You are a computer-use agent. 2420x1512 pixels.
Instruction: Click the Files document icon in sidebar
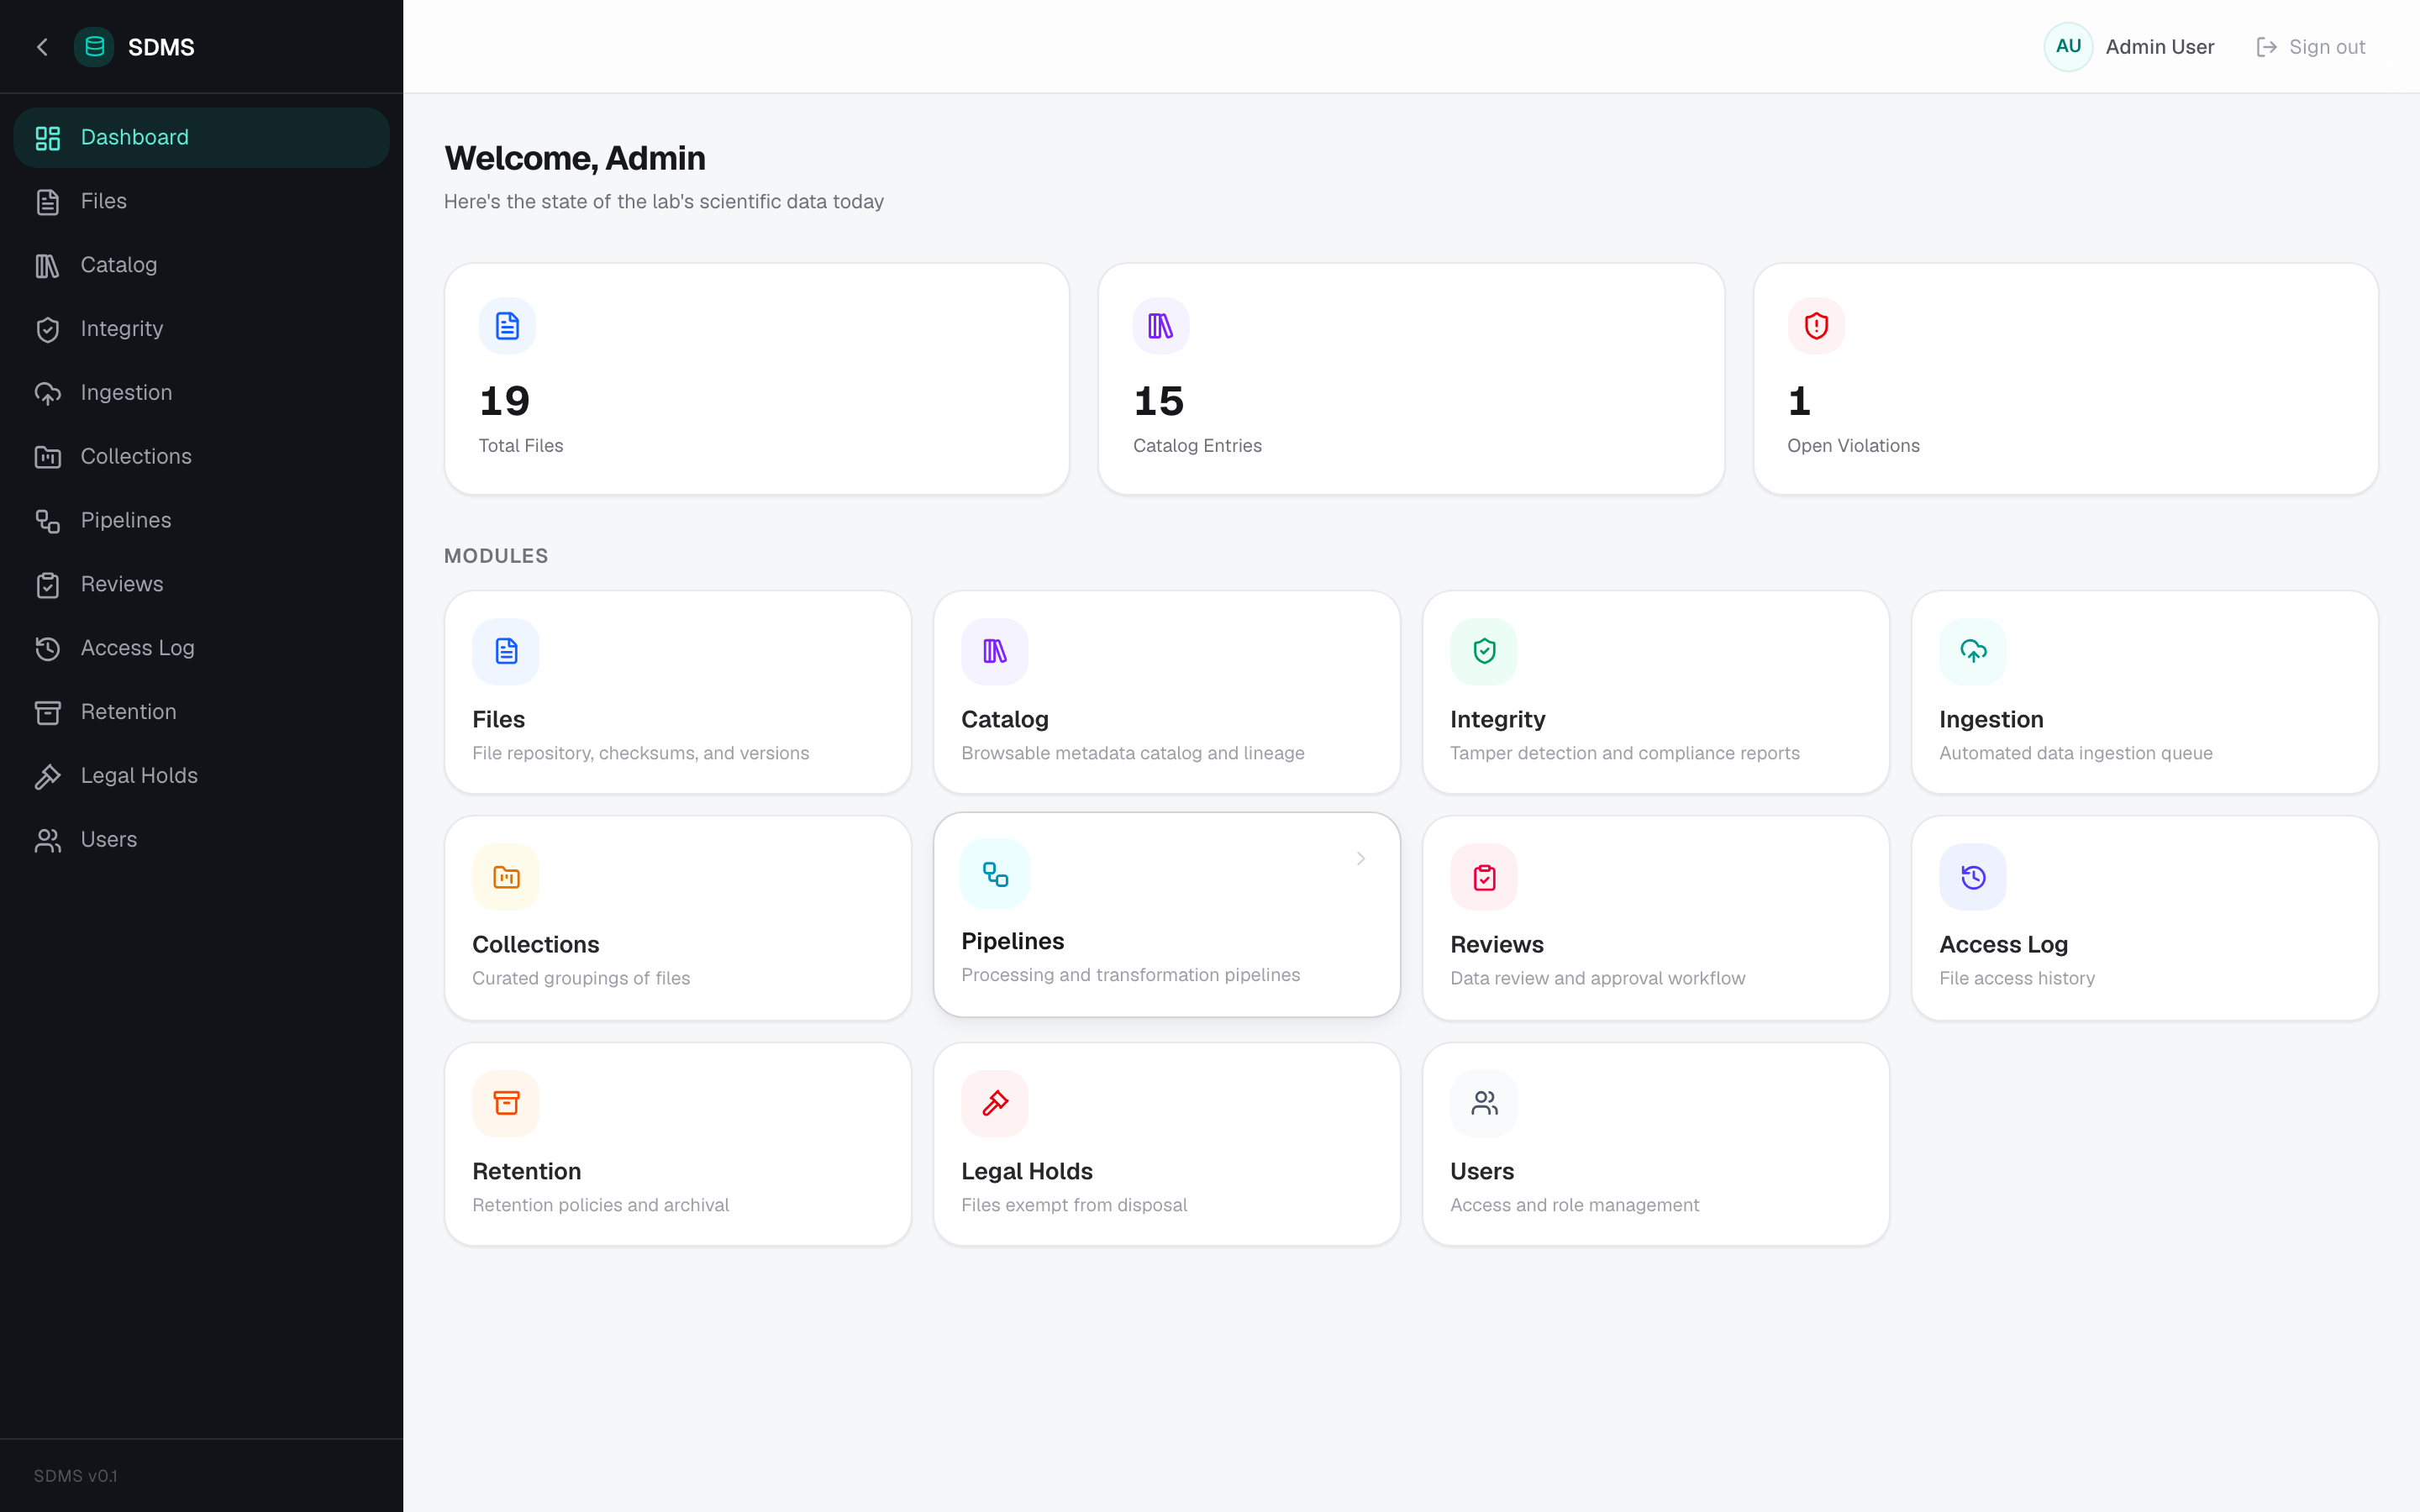click(x=47, y=202)
